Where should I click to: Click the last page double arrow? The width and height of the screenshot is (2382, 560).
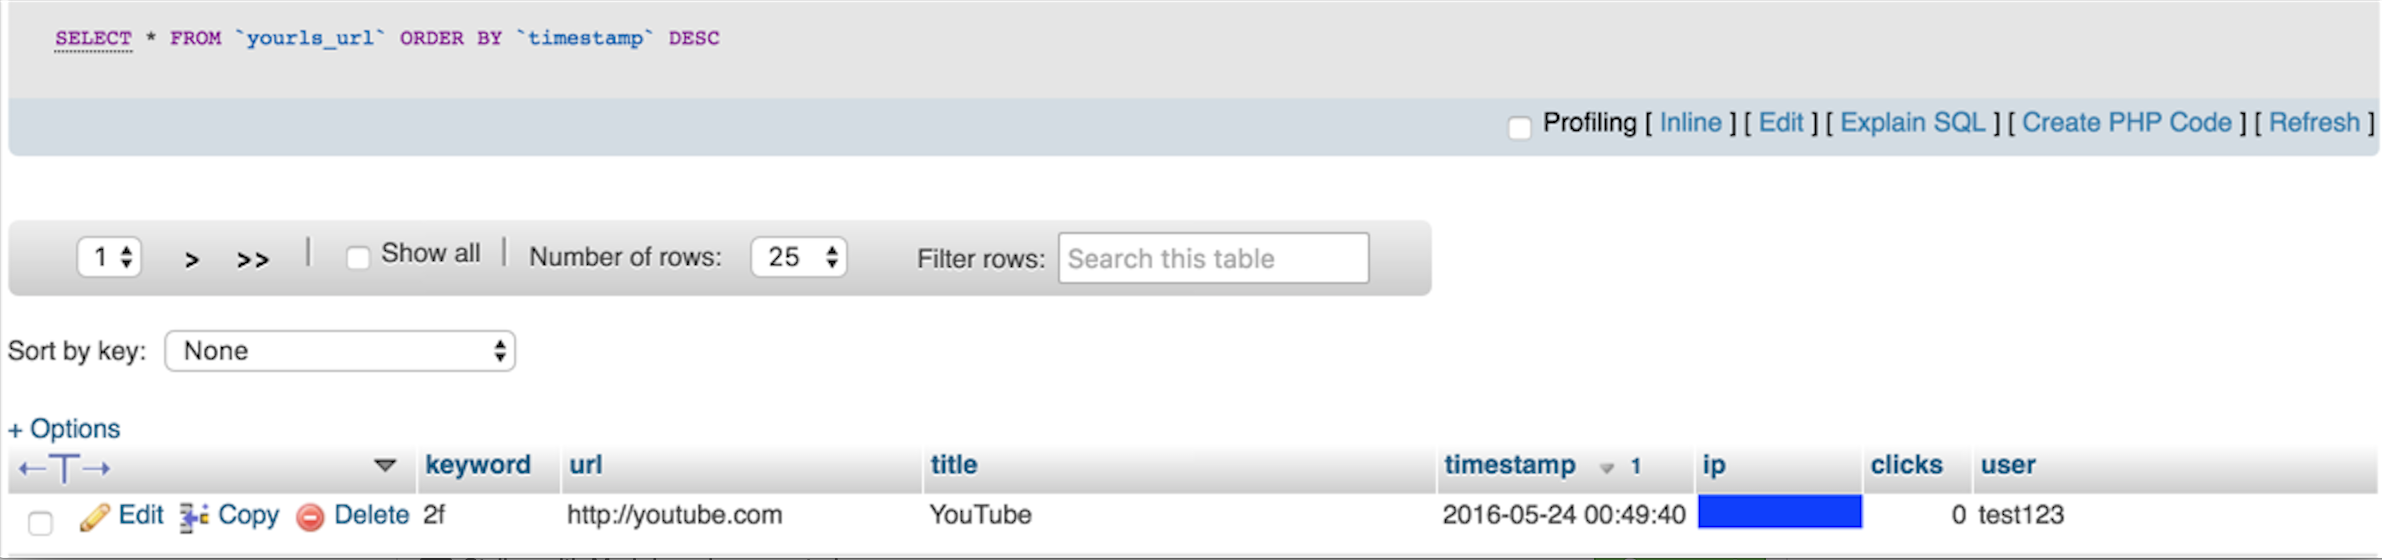pyautogui.click(x=253, y=260)
